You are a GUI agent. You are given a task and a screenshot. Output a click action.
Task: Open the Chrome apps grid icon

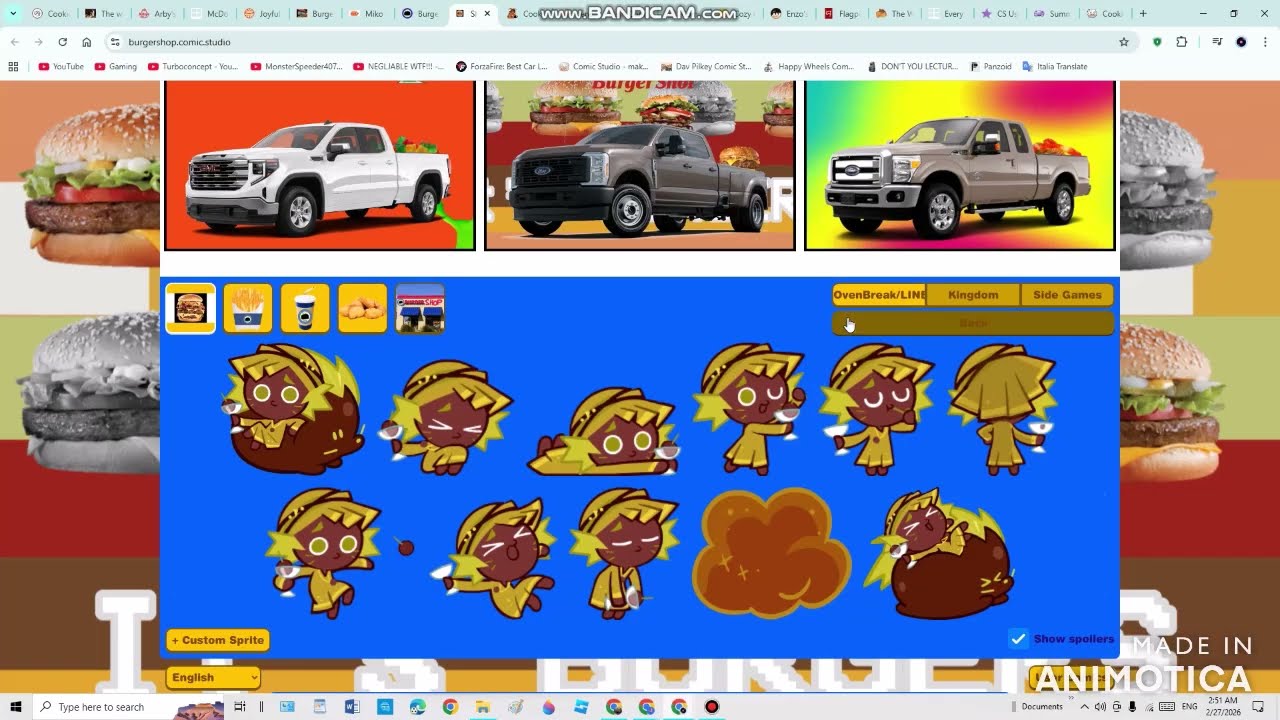pyautogui.click(x=13, y=66)
